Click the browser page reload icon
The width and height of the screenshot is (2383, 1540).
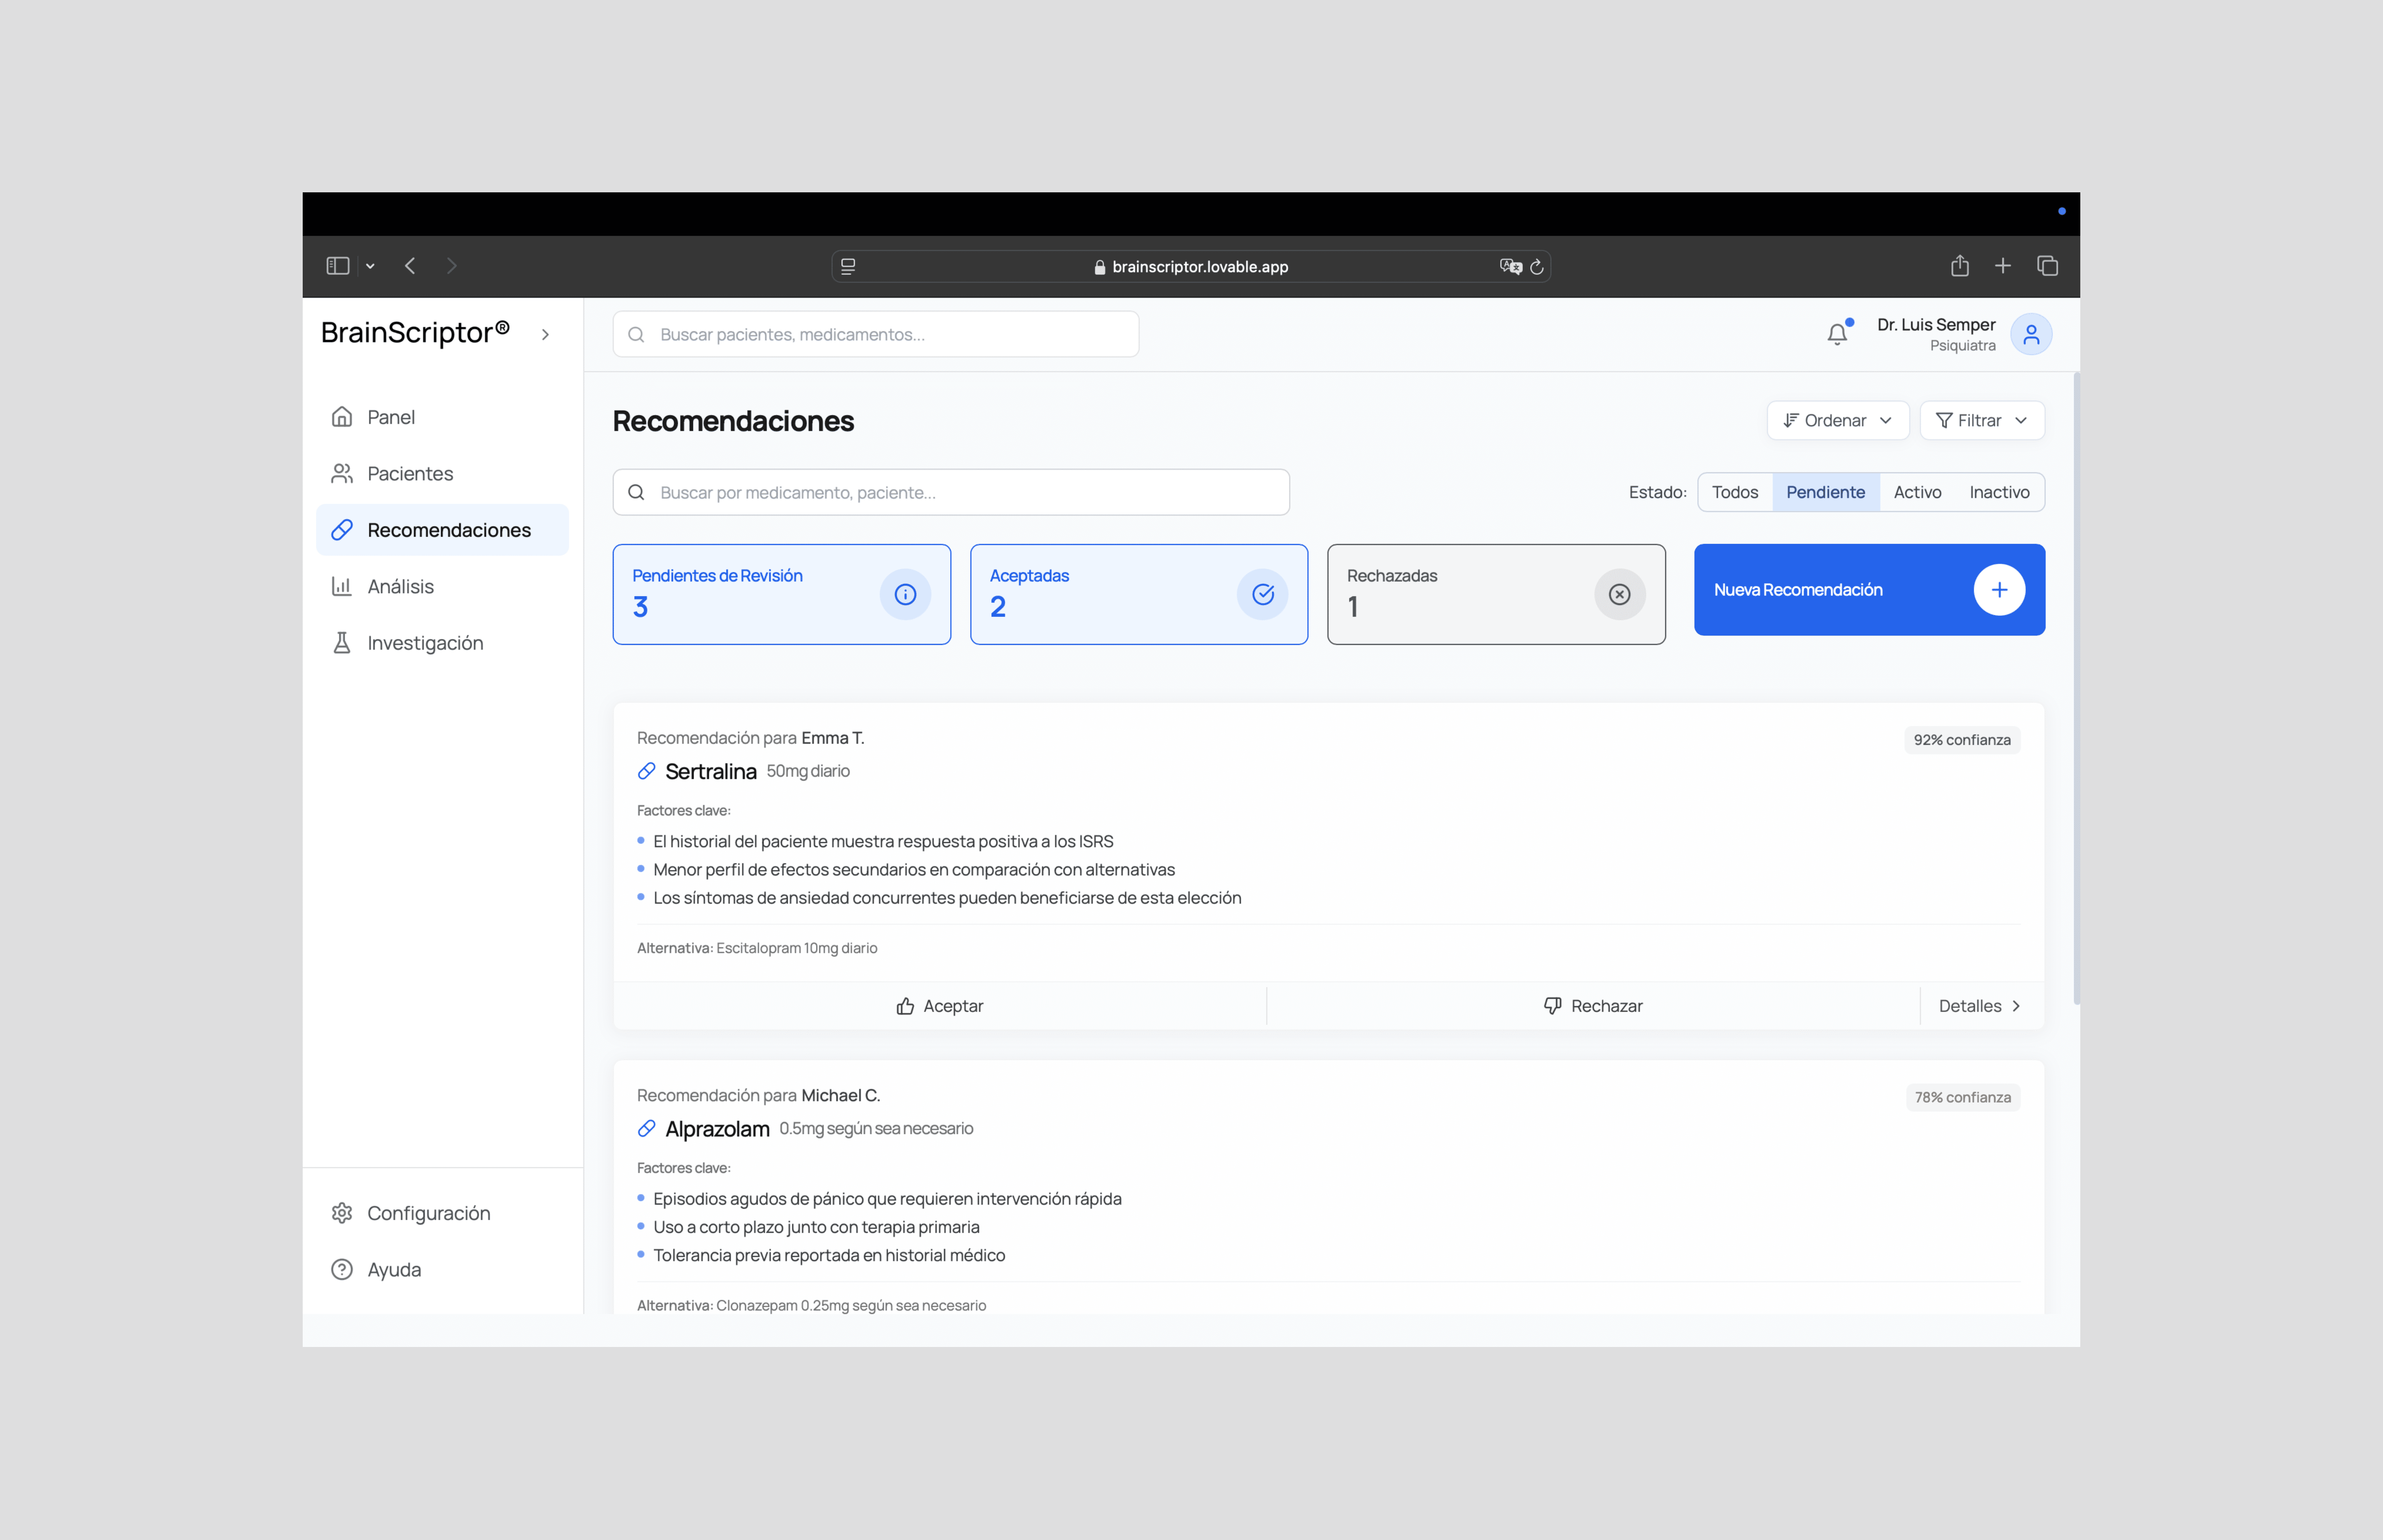1537,267
